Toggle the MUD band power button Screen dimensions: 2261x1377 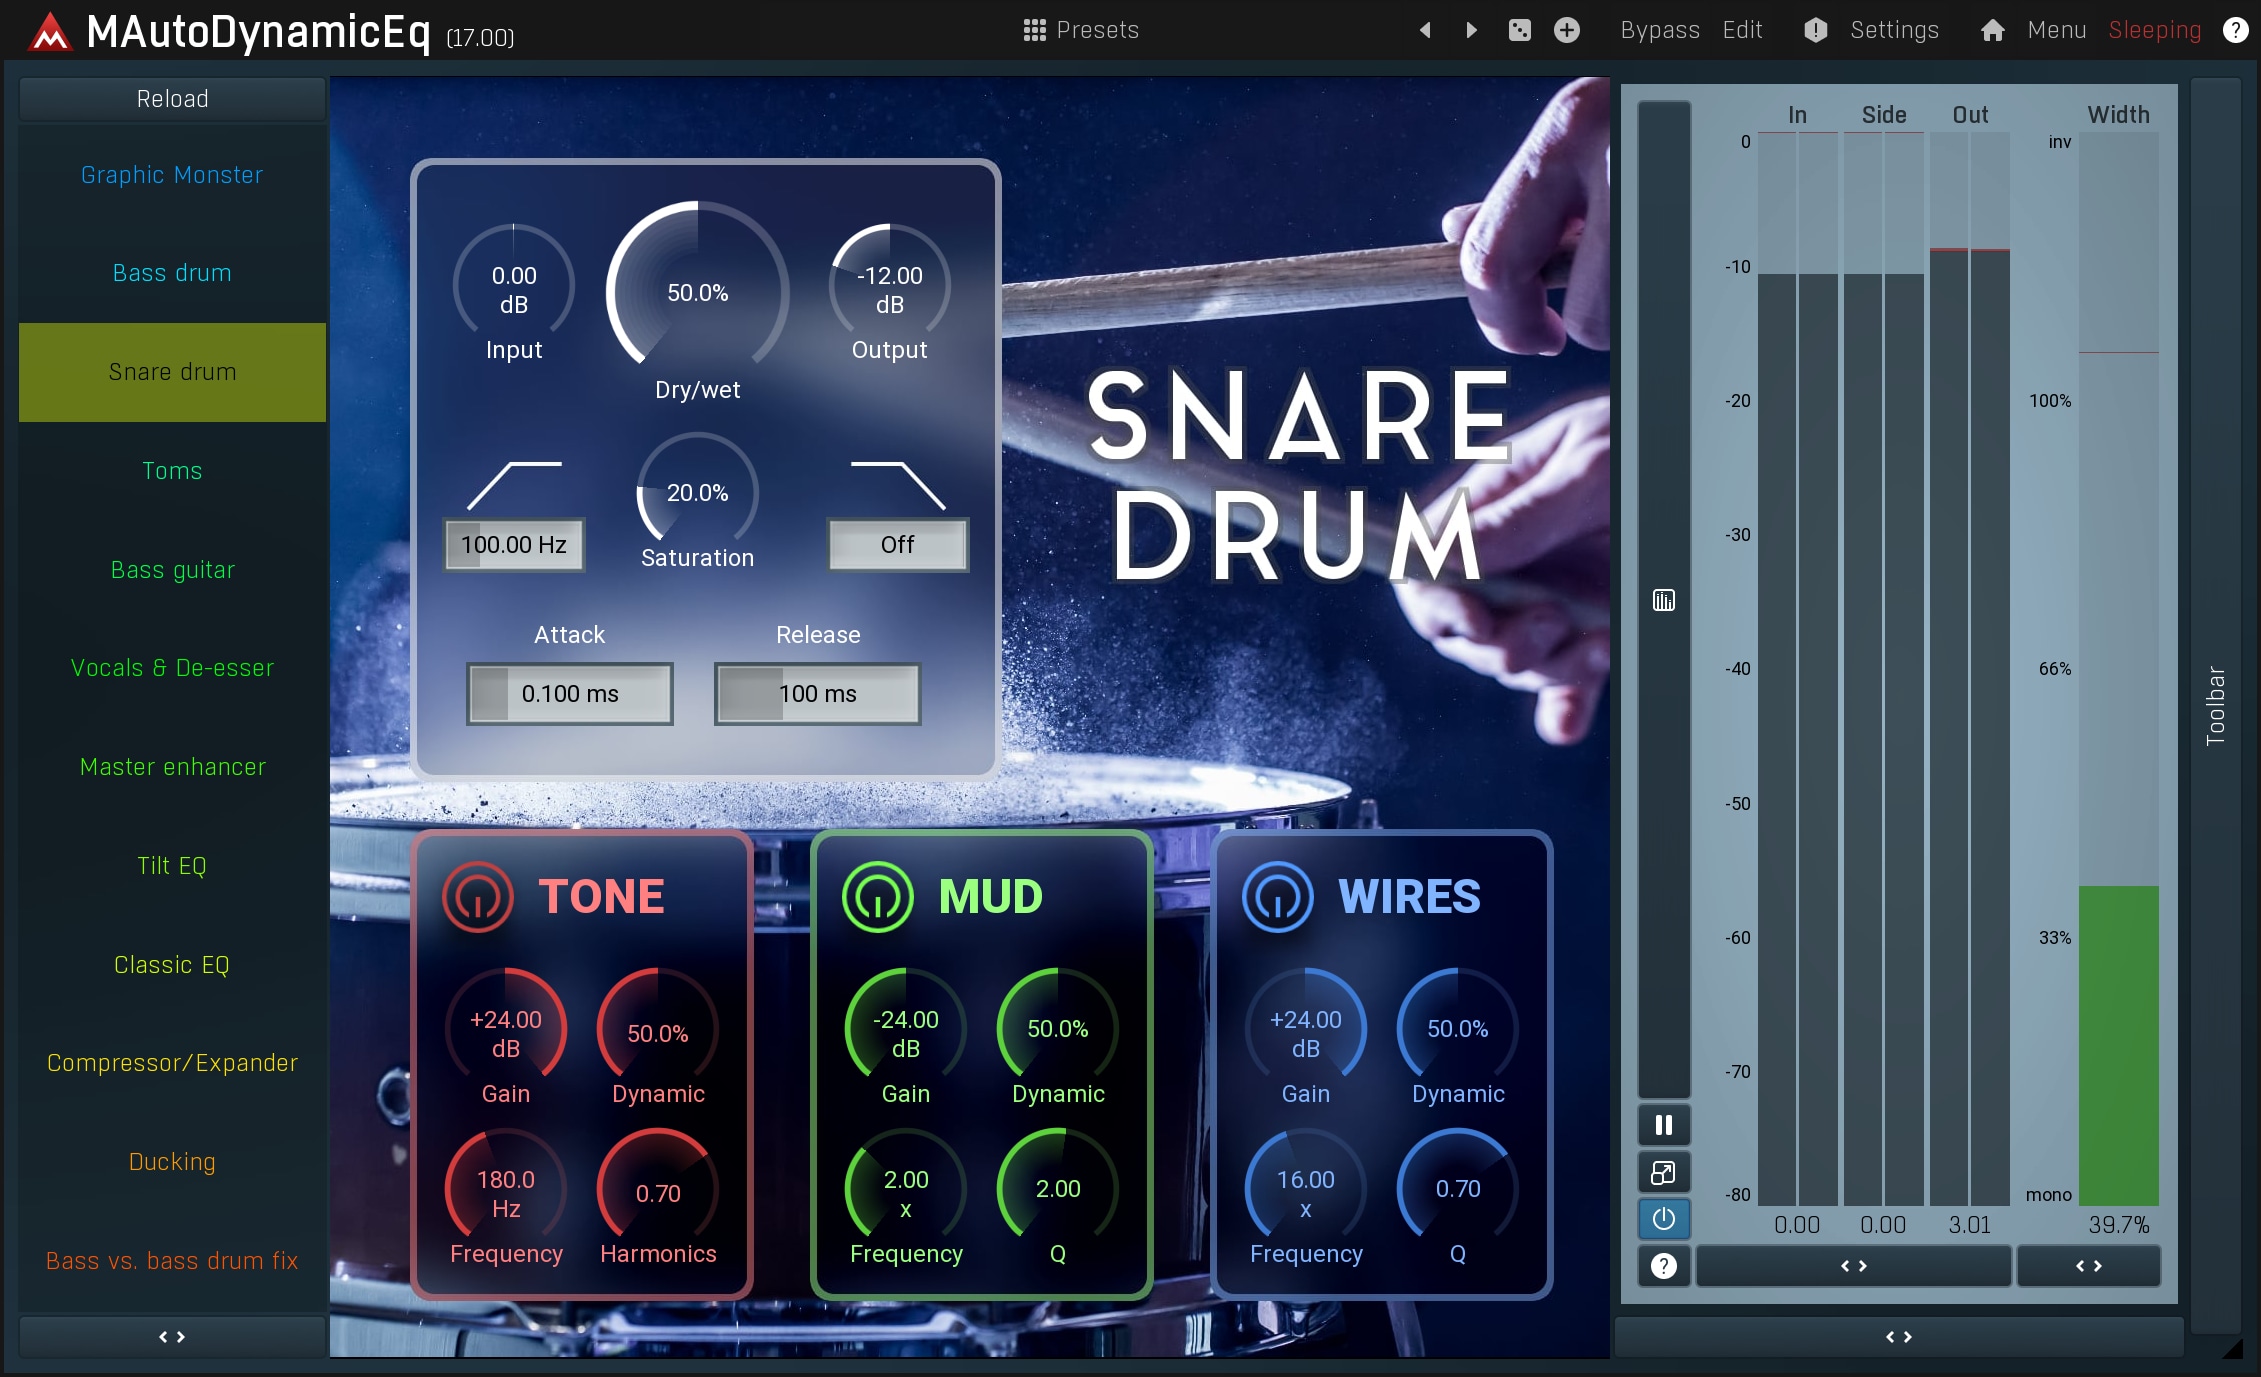click(878, 897)
